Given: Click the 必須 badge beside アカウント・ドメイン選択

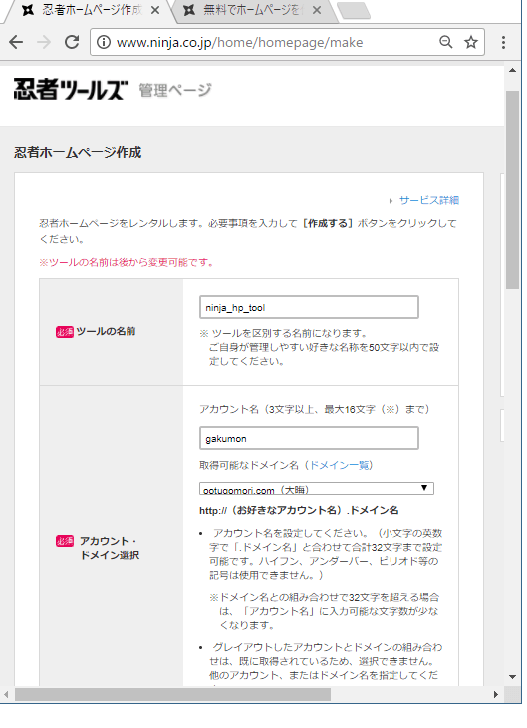Looking at the screenshot, I should point(65,541).
